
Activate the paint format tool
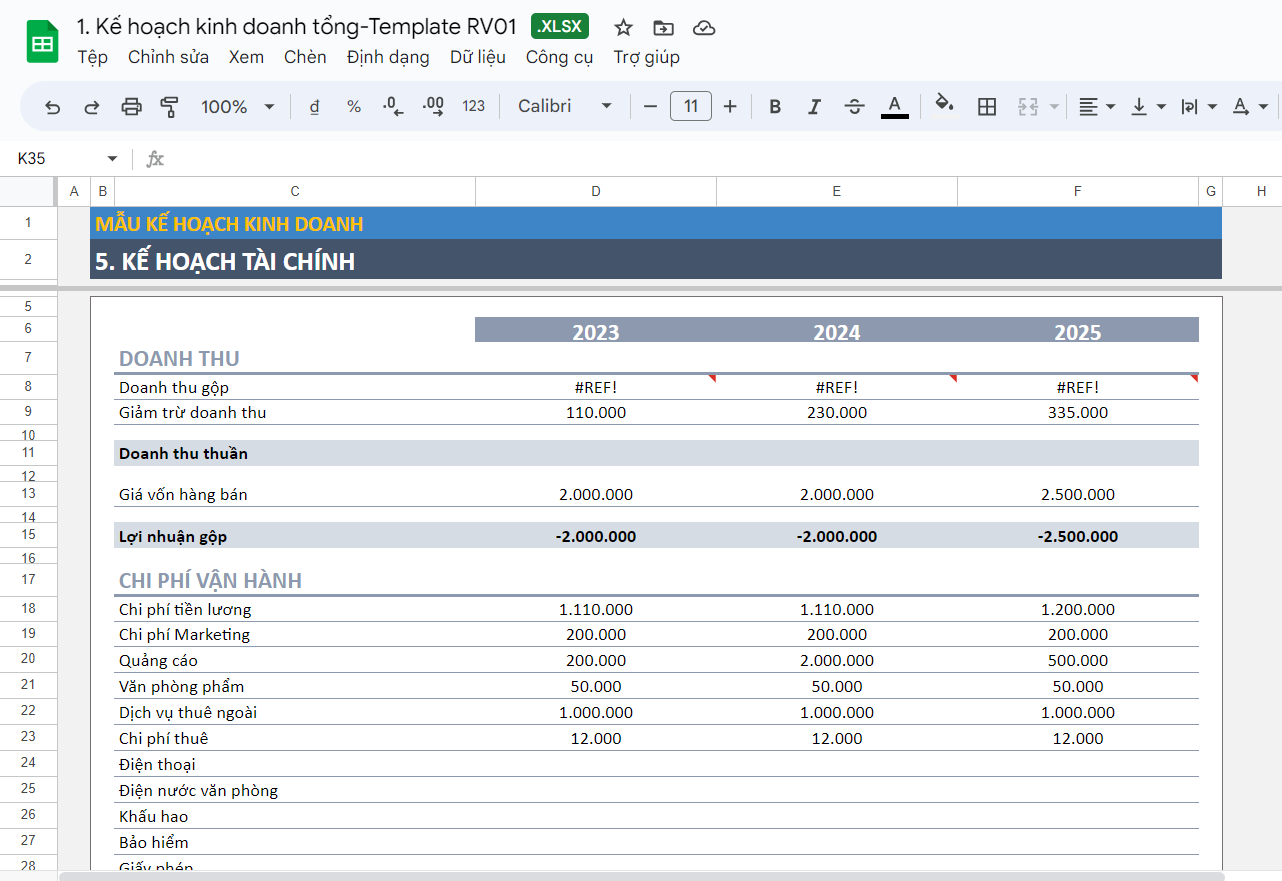point(169,106)
